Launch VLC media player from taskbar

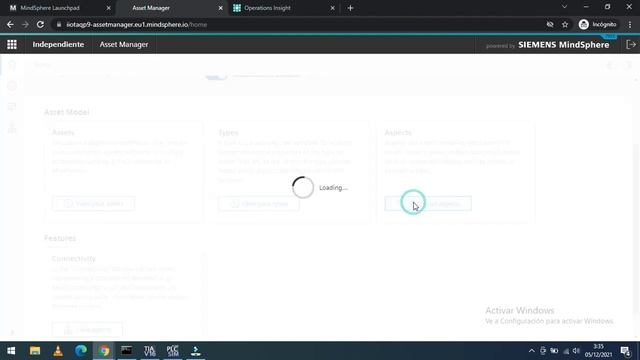coord(58,351)
